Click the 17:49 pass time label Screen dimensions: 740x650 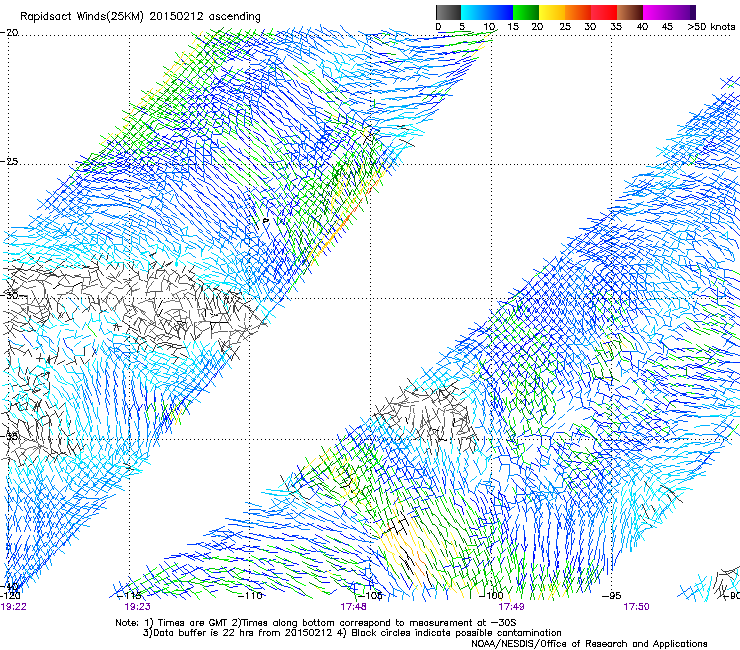pos(512,607)
